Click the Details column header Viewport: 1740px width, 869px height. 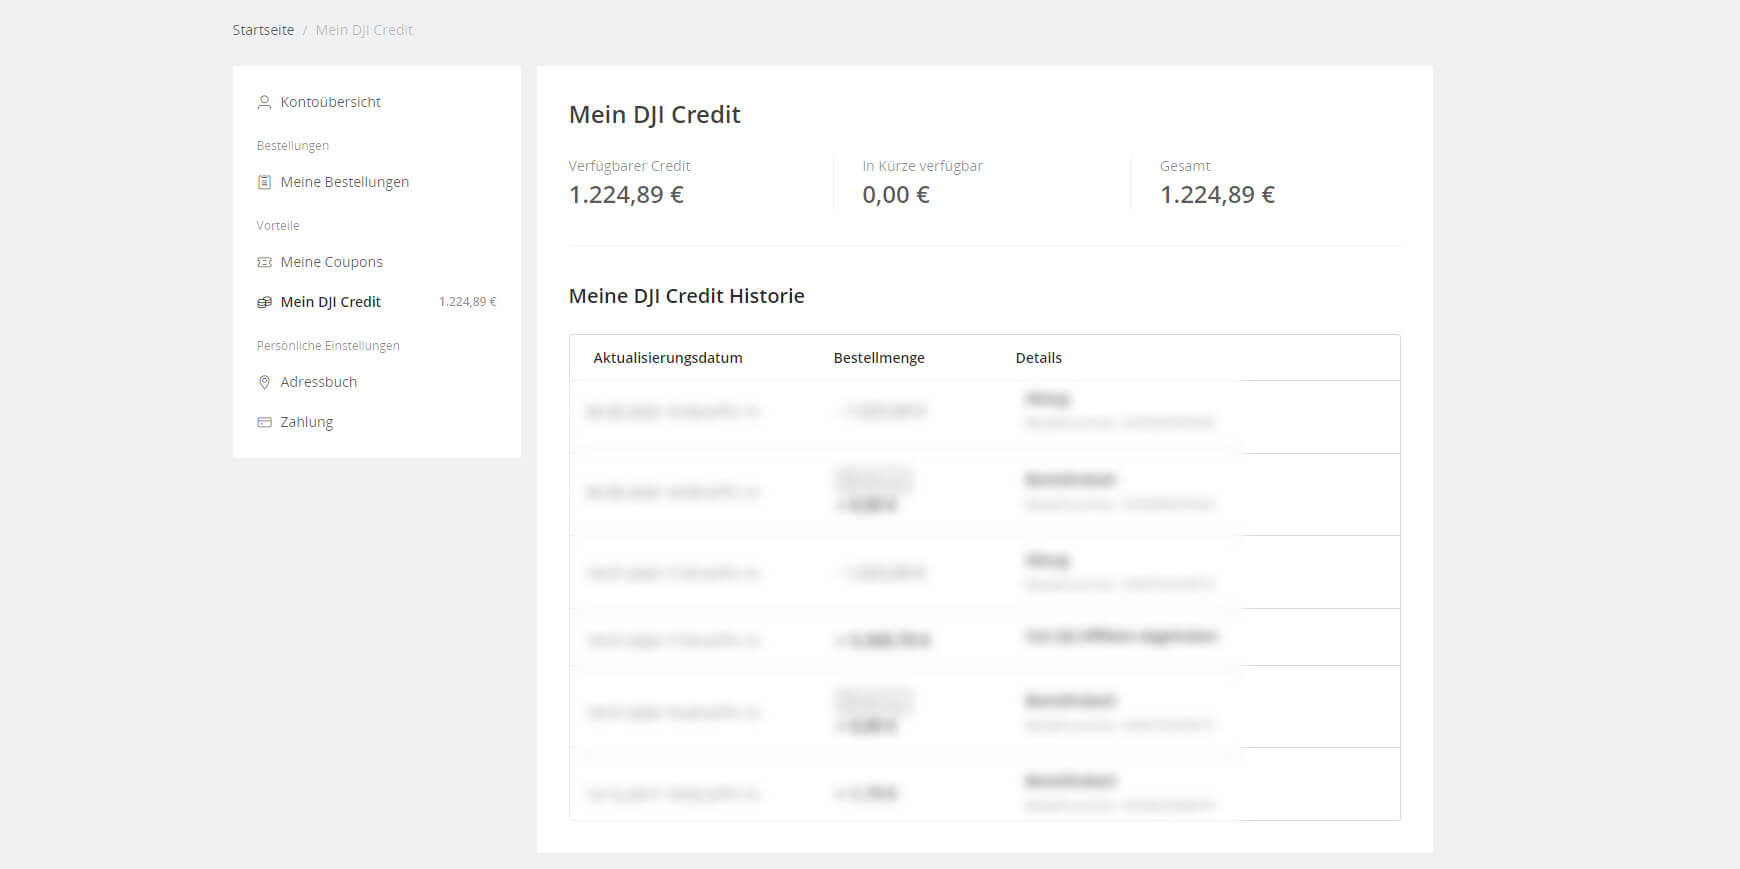(1038, 358)
